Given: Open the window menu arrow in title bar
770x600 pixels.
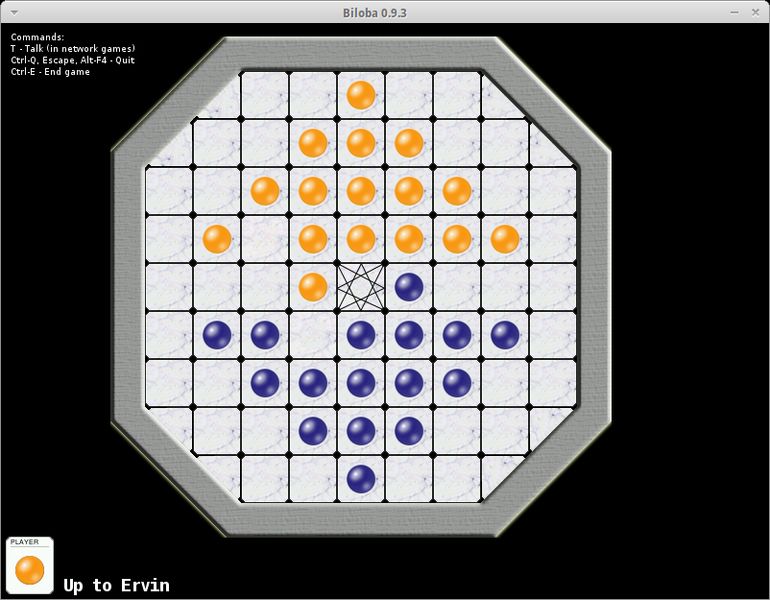Looking at the screenshot, I should [14, 13].
